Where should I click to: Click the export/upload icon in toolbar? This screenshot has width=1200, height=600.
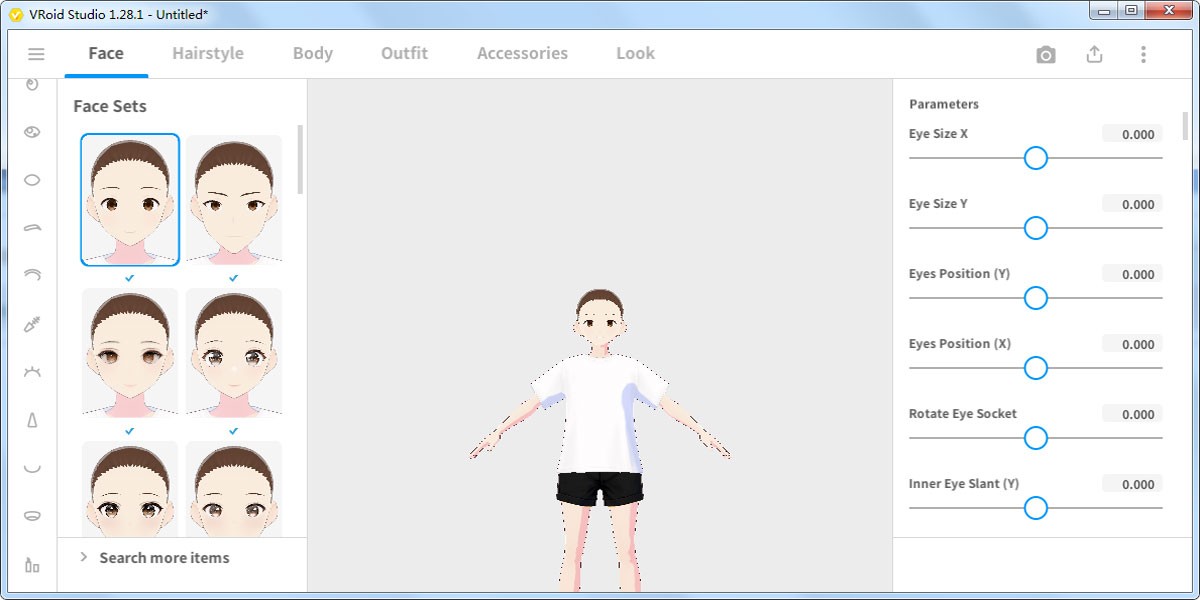pyautogui.click(x=1094, y=54)
